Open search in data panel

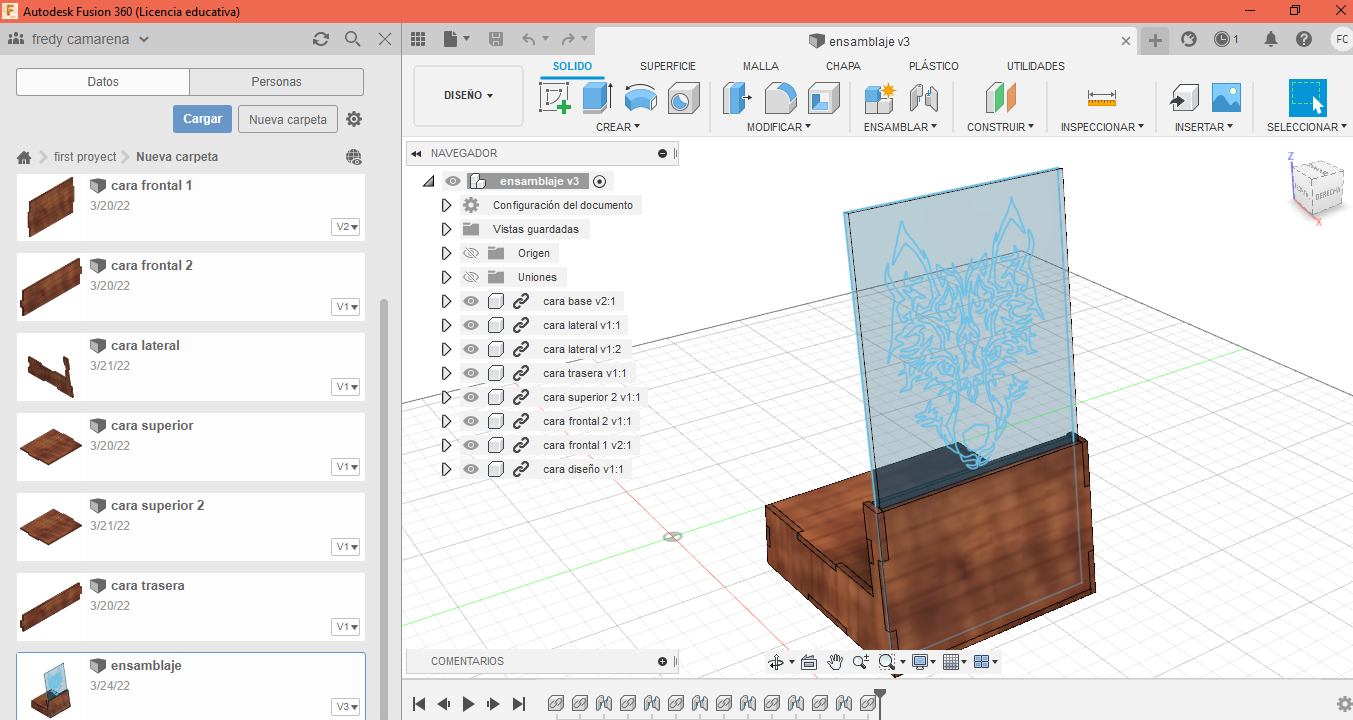[x=352, y=39]
